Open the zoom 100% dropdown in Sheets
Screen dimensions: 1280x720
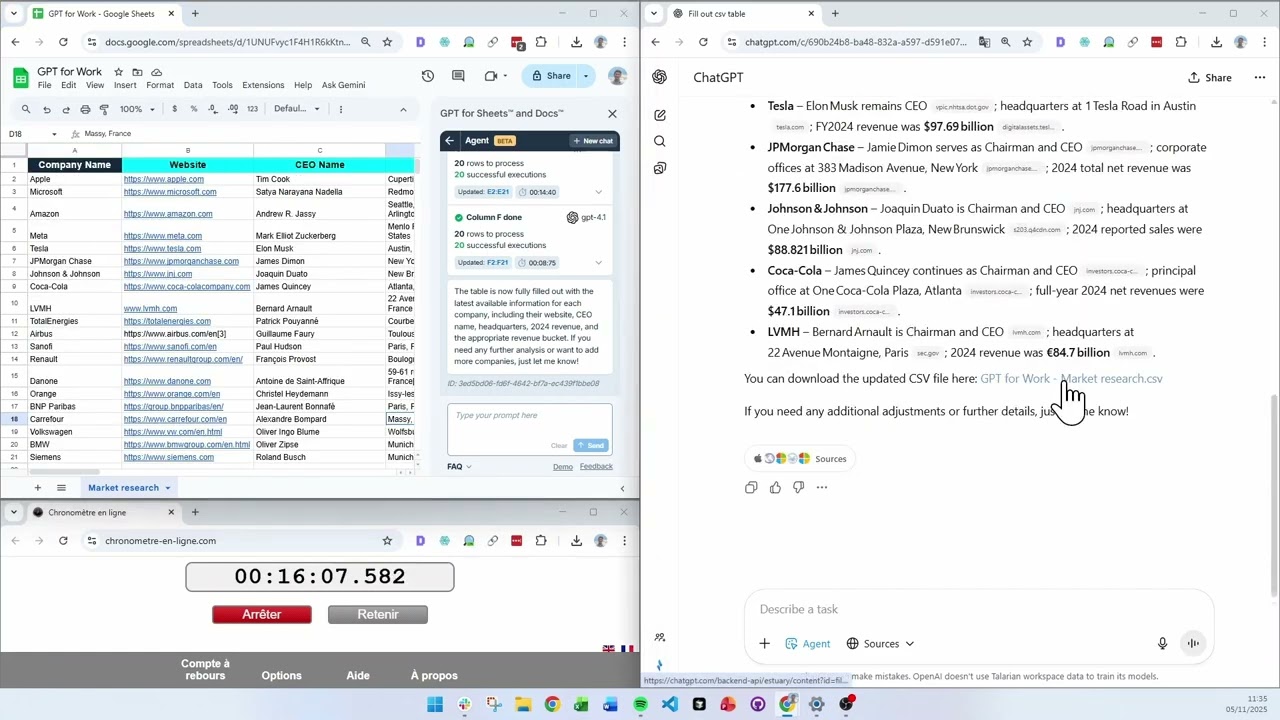tap(137, 109)
